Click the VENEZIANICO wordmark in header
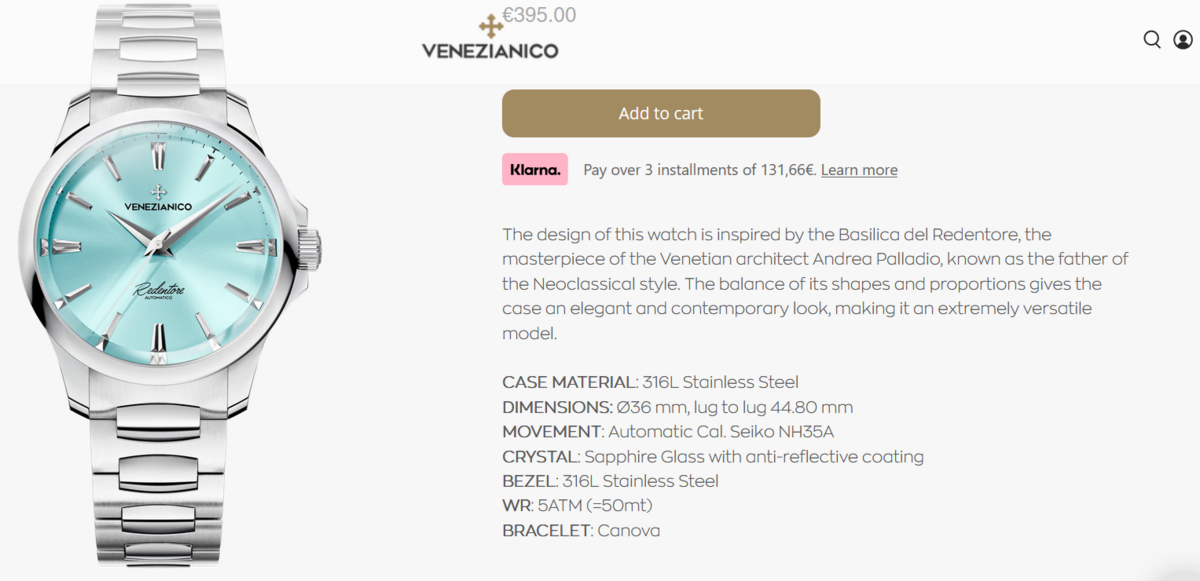 (x=490, y=51)
